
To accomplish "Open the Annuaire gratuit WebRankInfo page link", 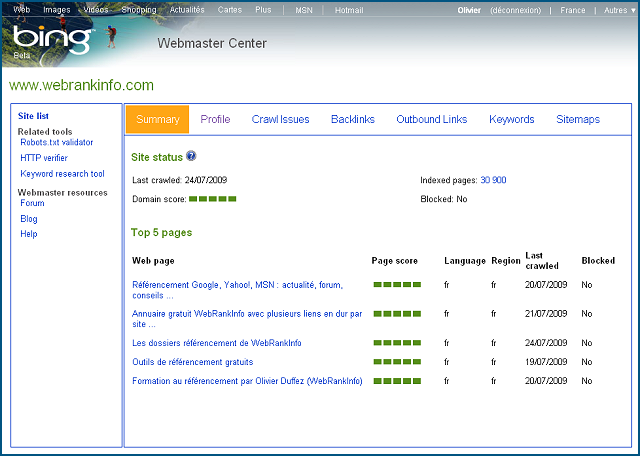I will (247, 319).
